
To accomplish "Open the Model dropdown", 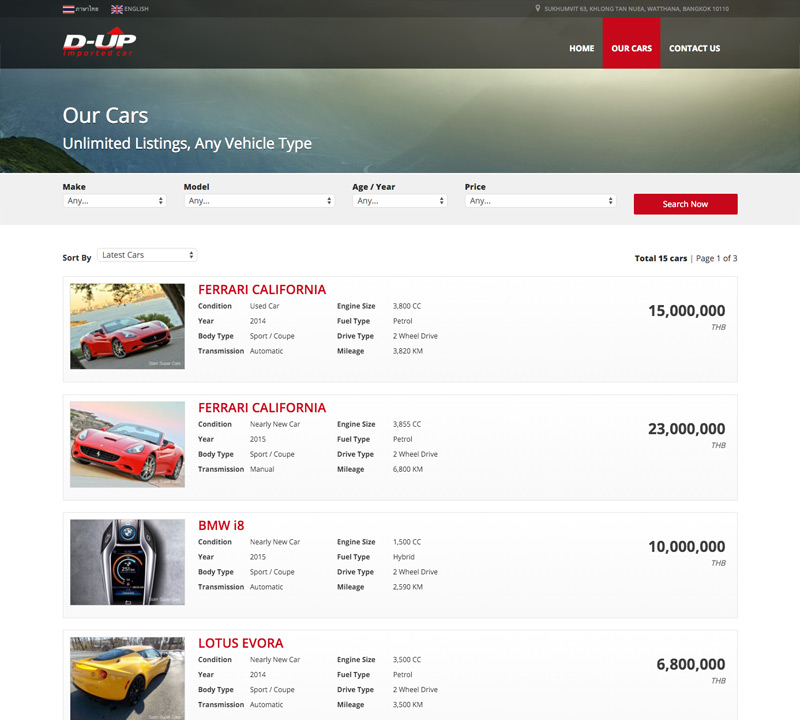I will (x=259, y=201).
